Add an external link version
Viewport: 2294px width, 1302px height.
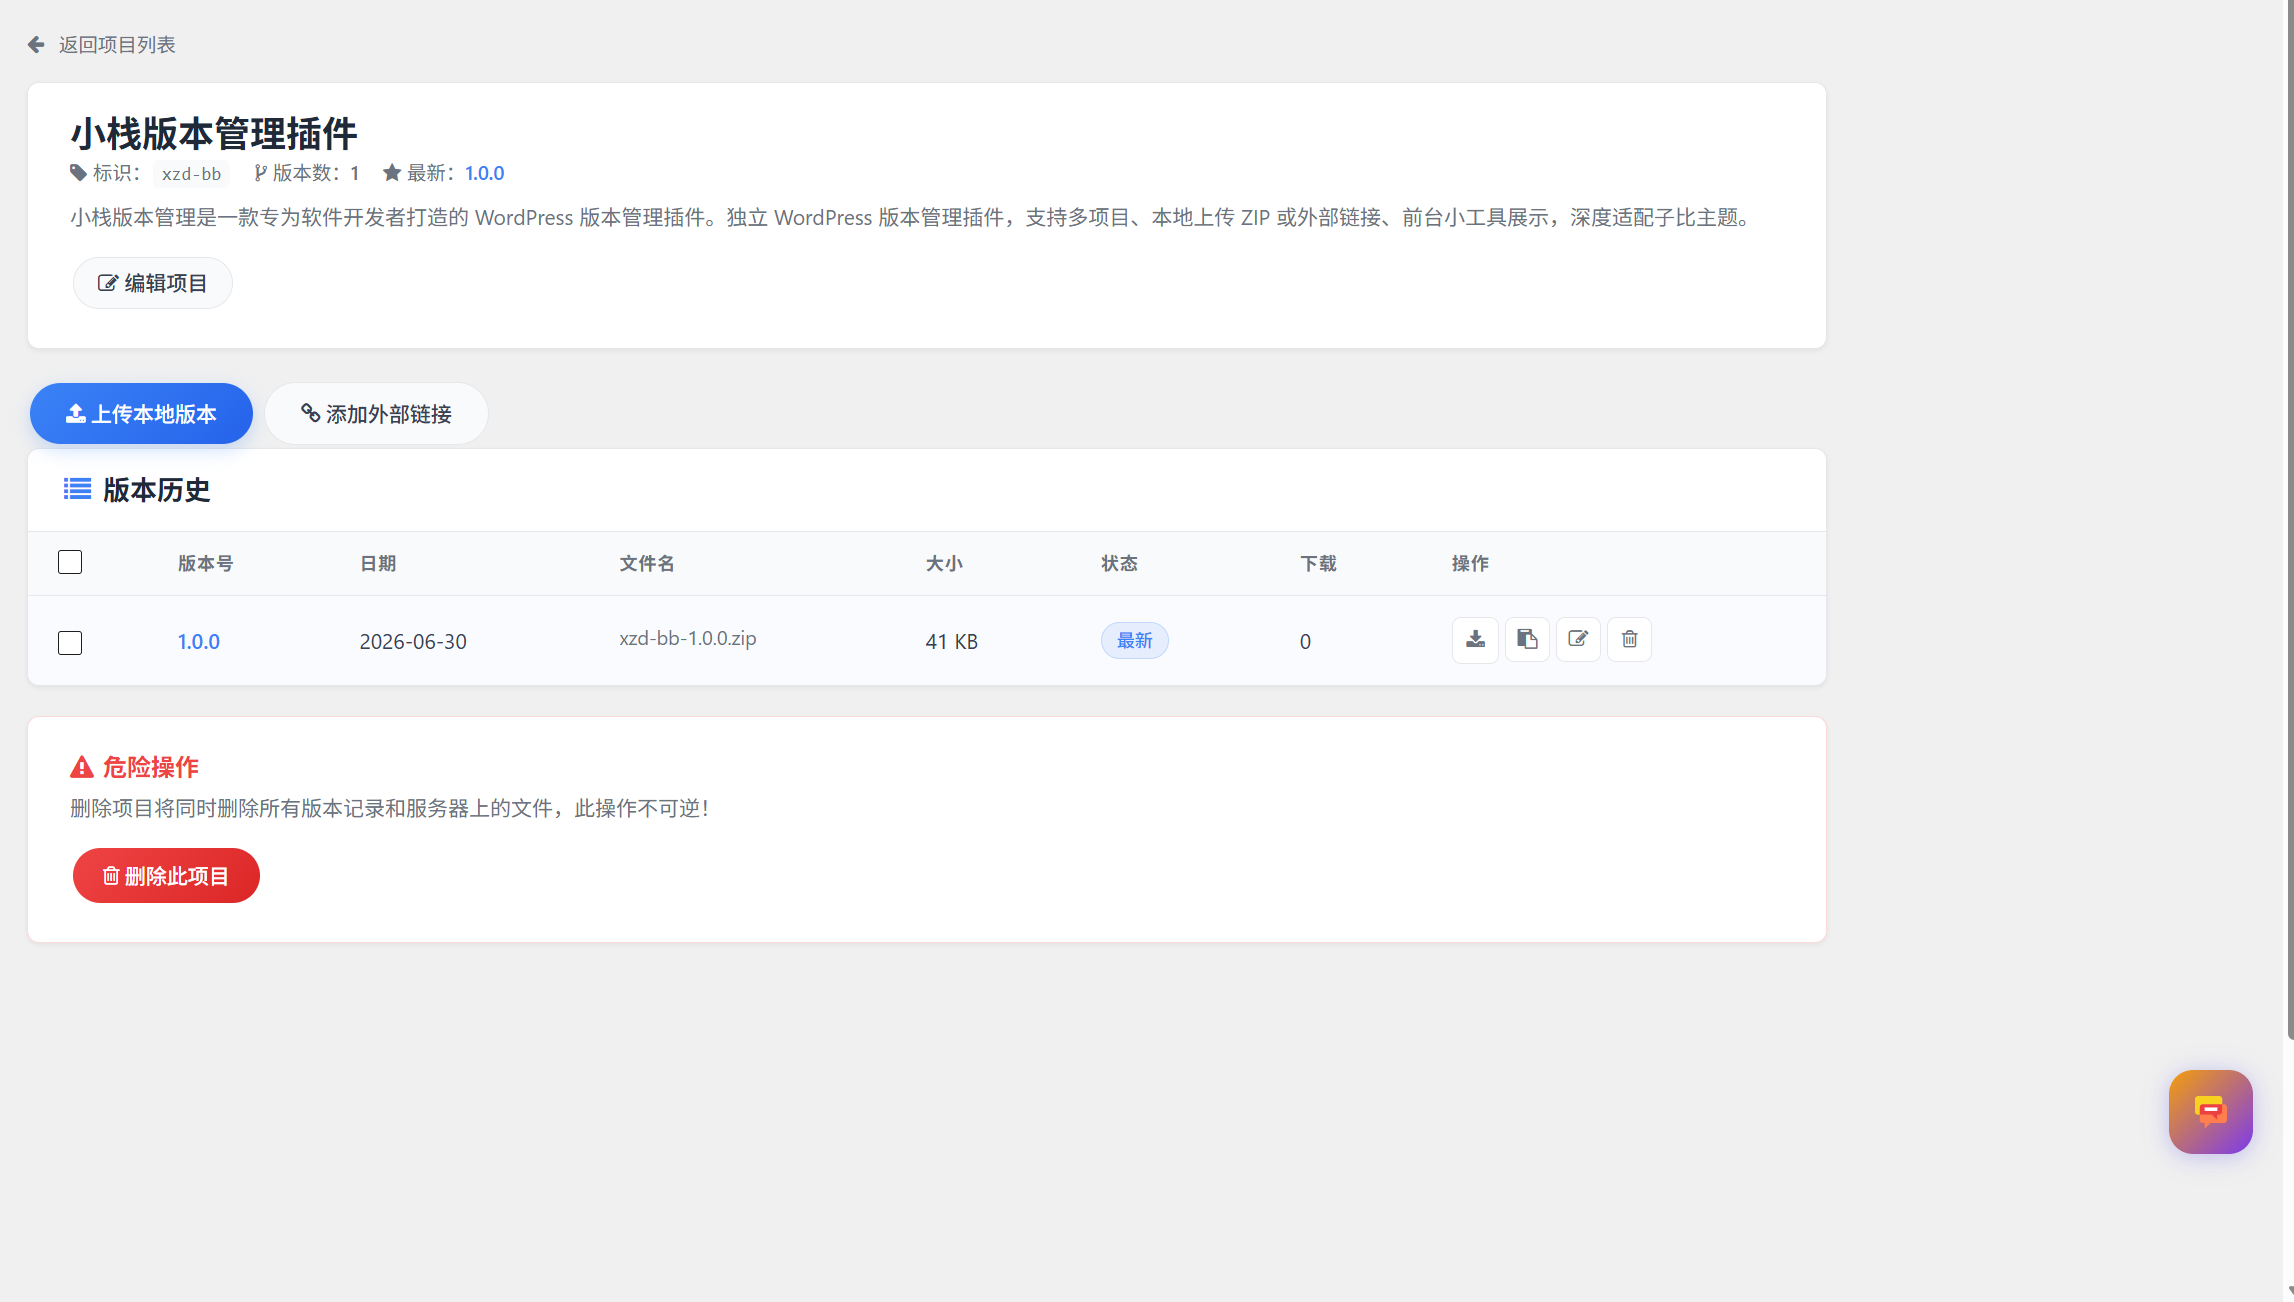(x=376, y=413)
